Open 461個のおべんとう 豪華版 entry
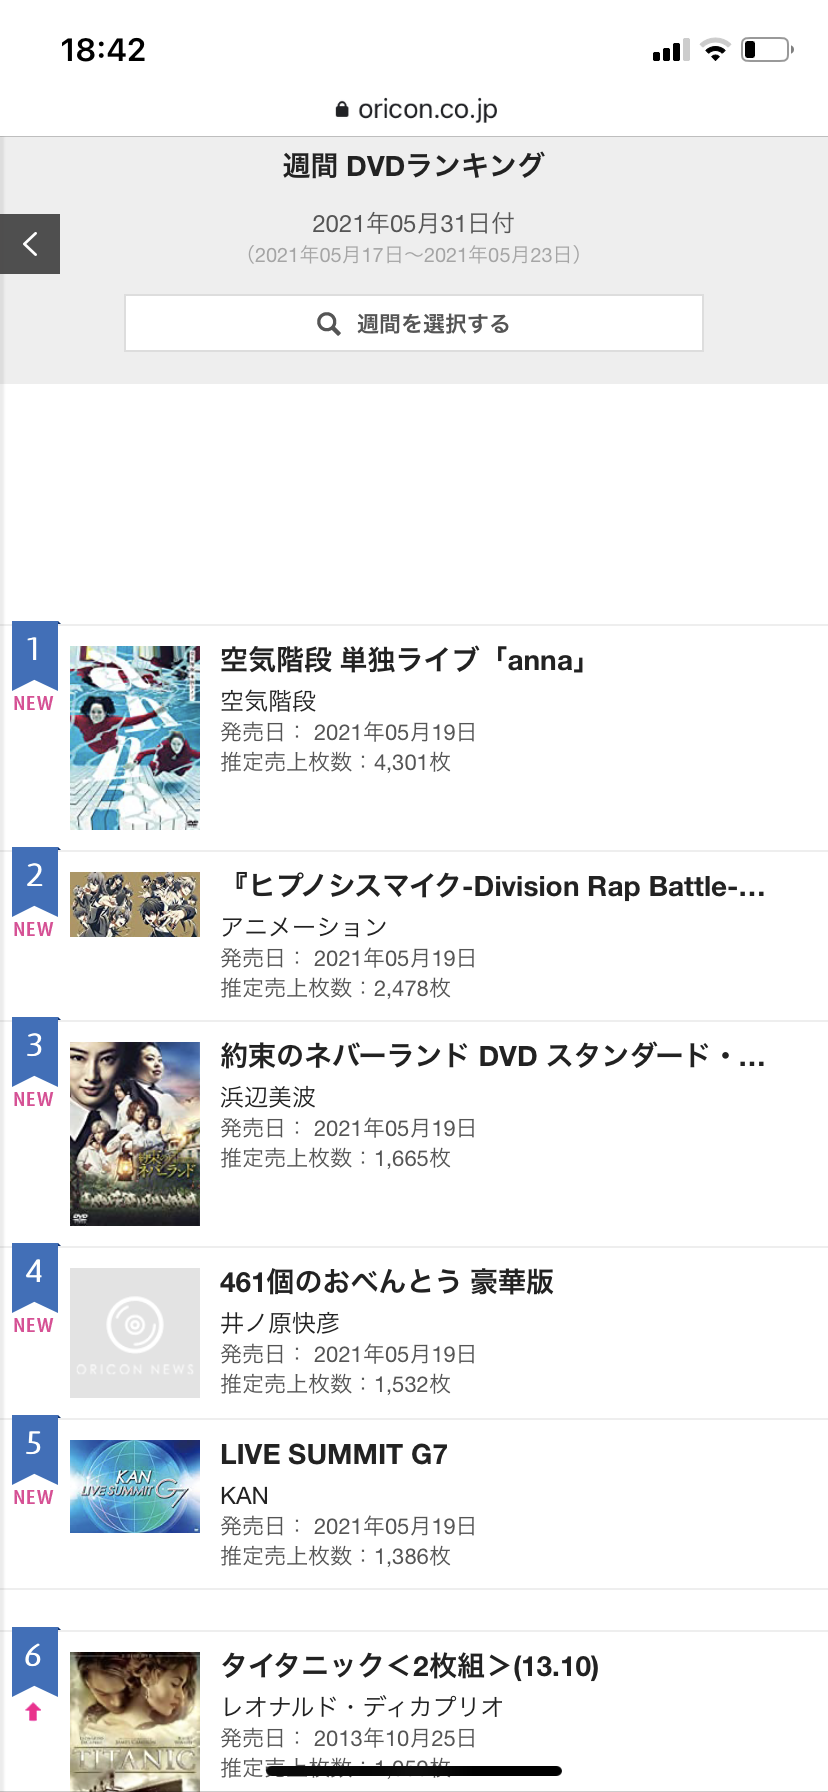 click(387, 1282)
